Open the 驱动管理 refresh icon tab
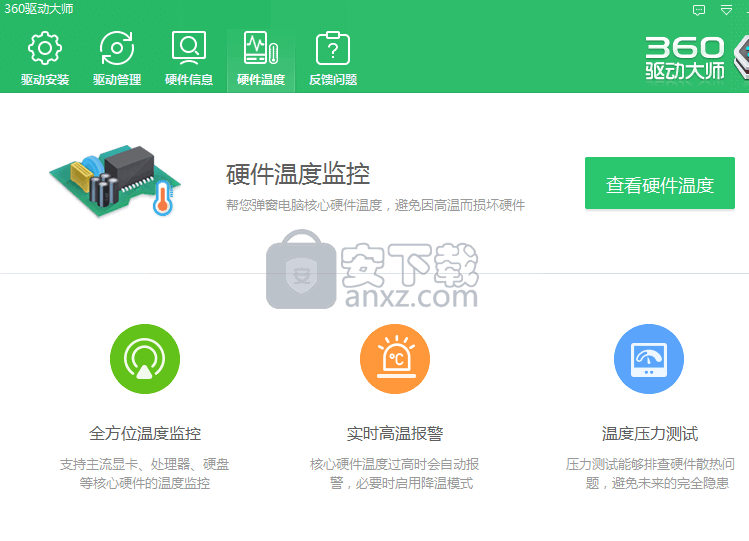 [117, 58]
